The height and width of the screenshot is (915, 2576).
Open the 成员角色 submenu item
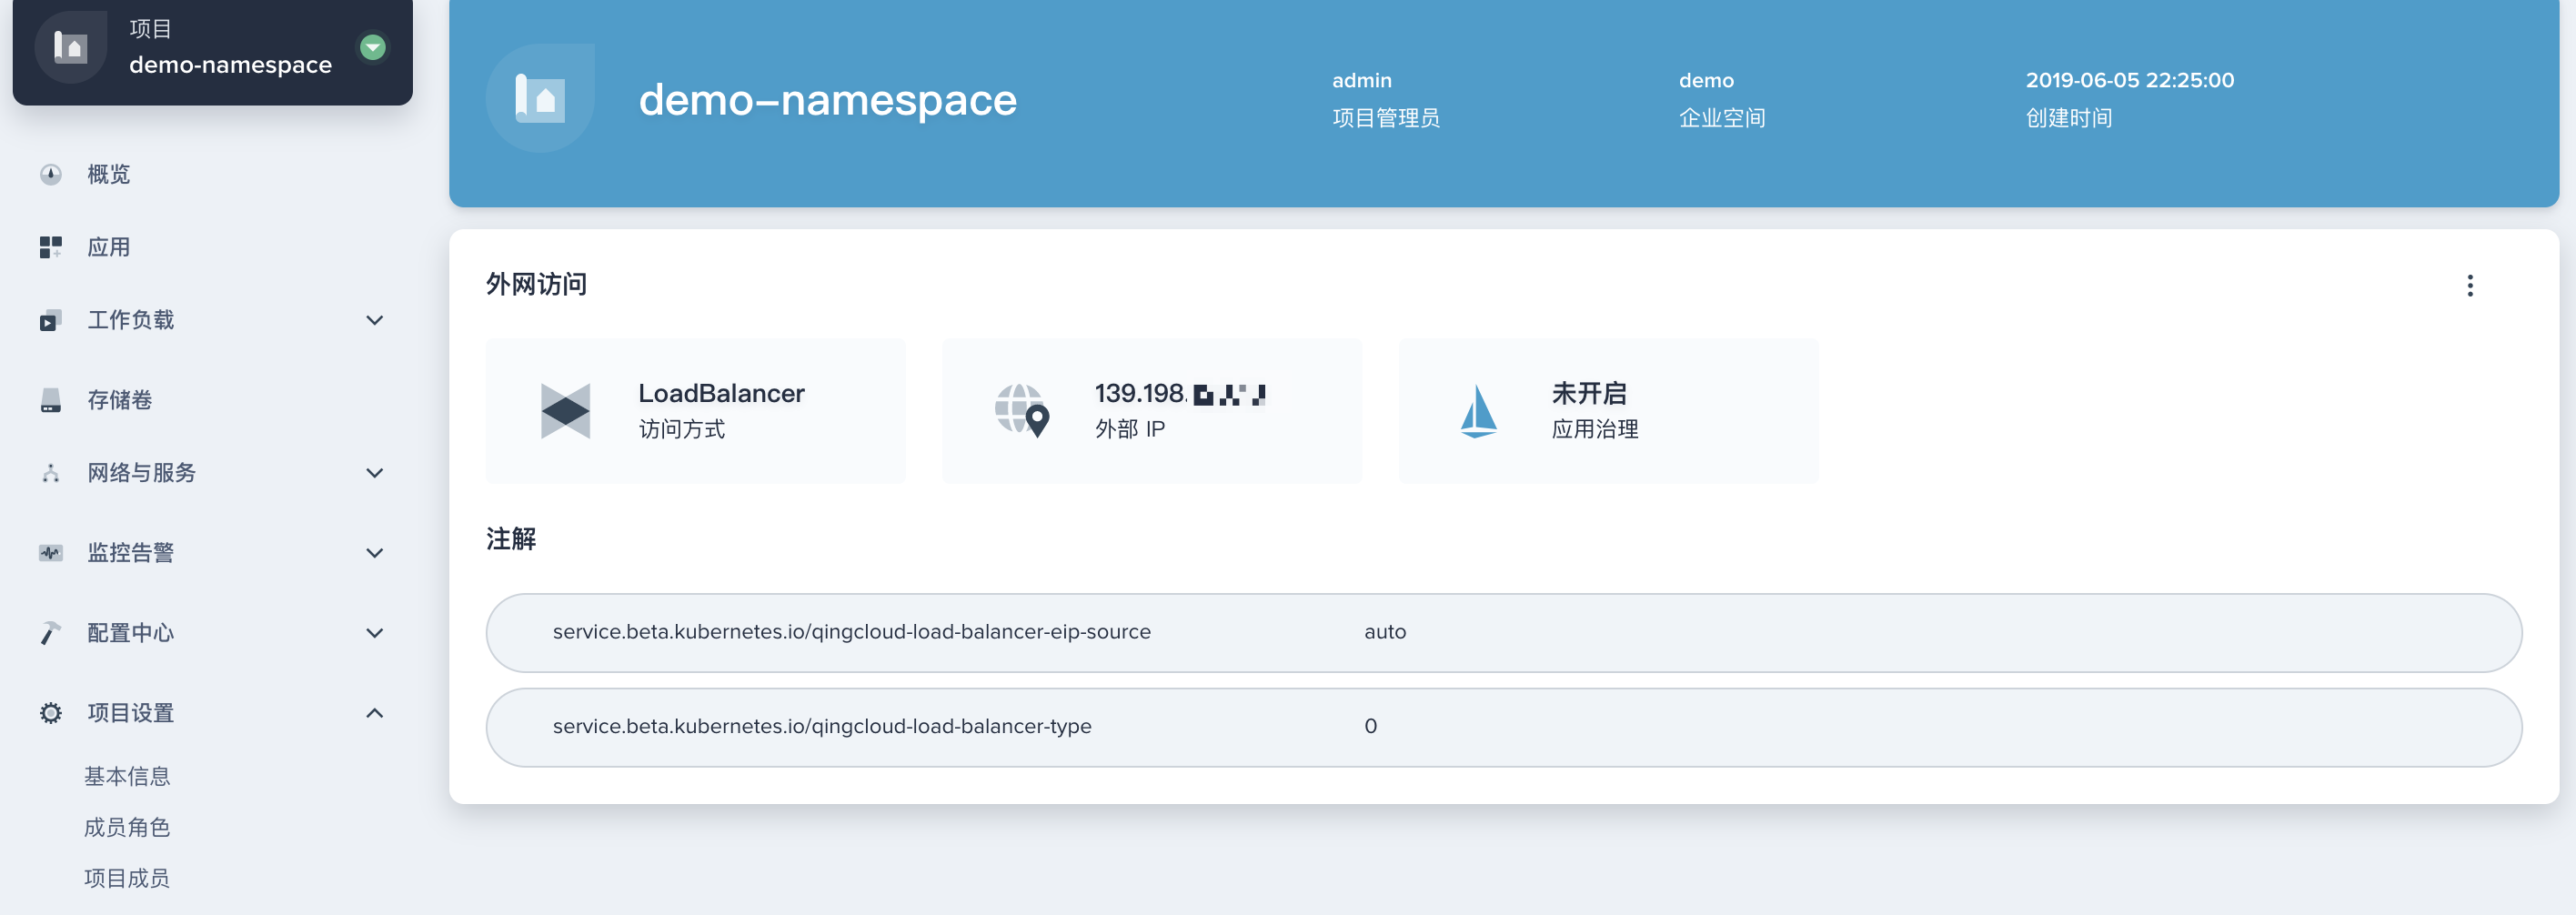[127, 827]
